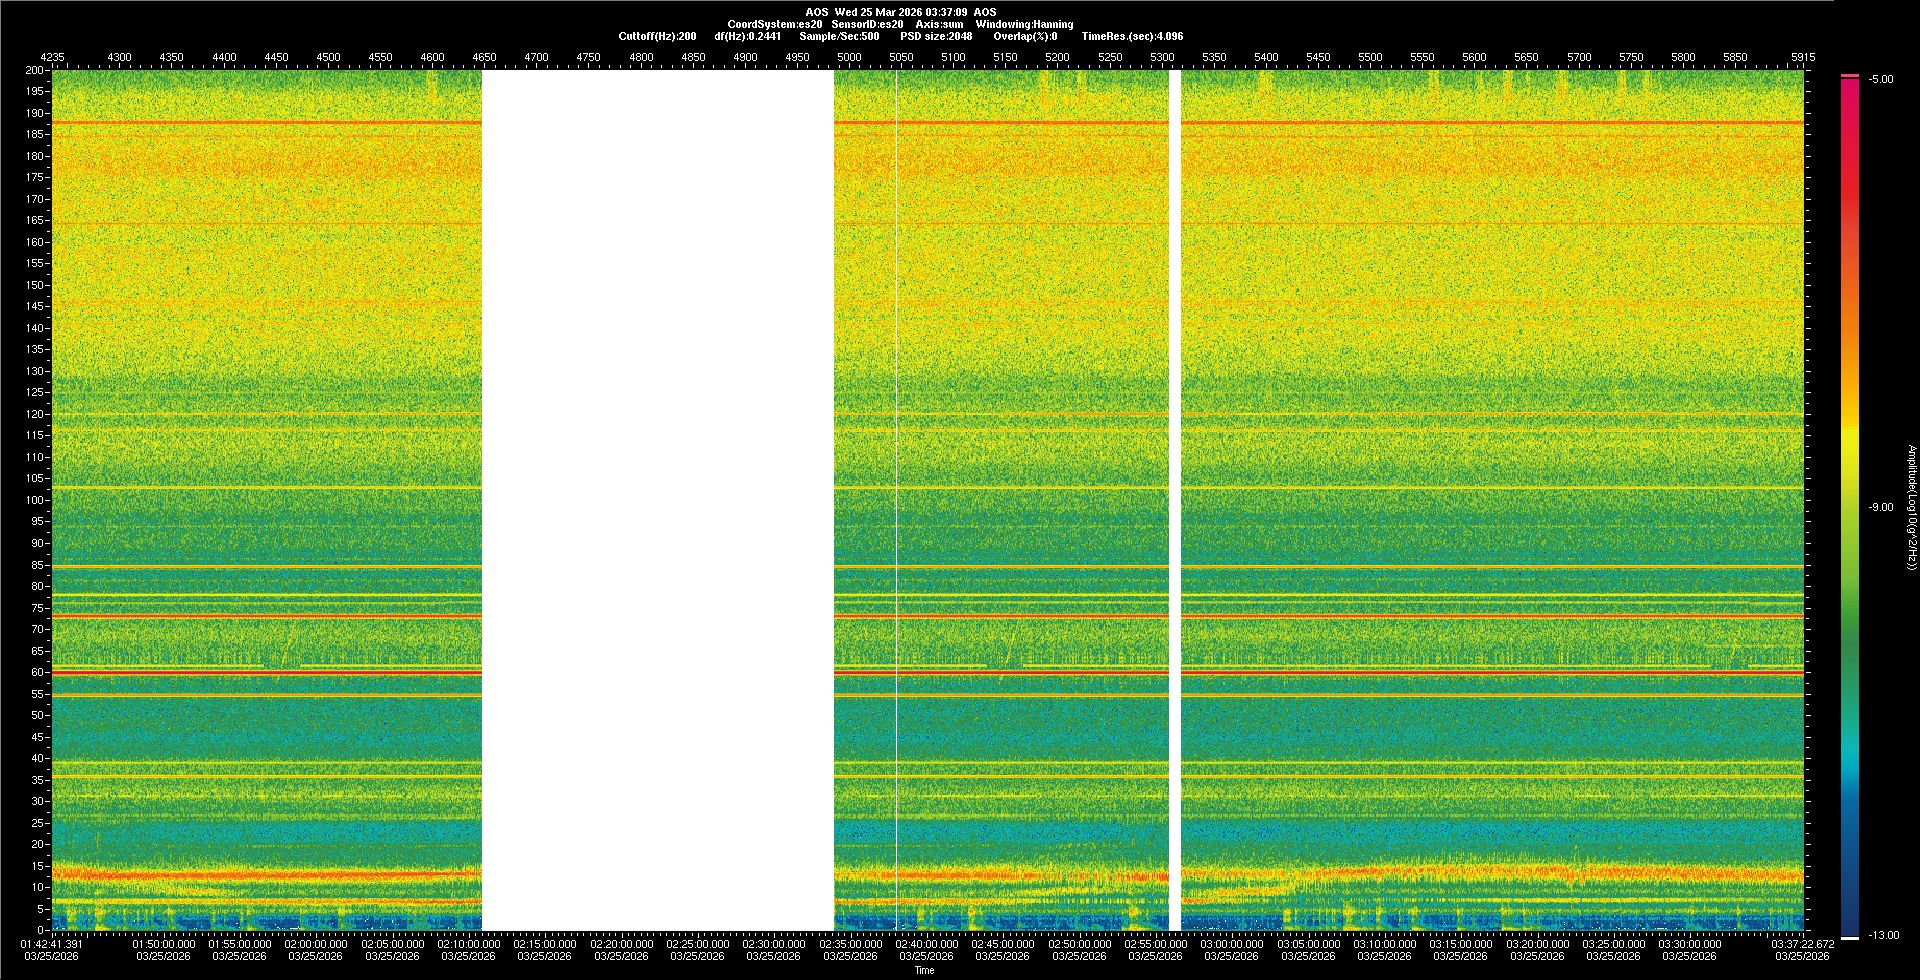Select the 100 Hz tick label on the left axis
Image resolution: width=1920 pixels, height=980 pixels.
pos(35,500)
